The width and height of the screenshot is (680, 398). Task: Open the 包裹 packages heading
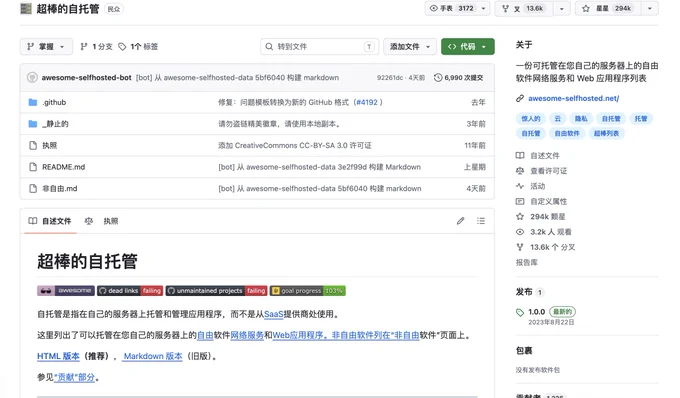tap(524, 350)
